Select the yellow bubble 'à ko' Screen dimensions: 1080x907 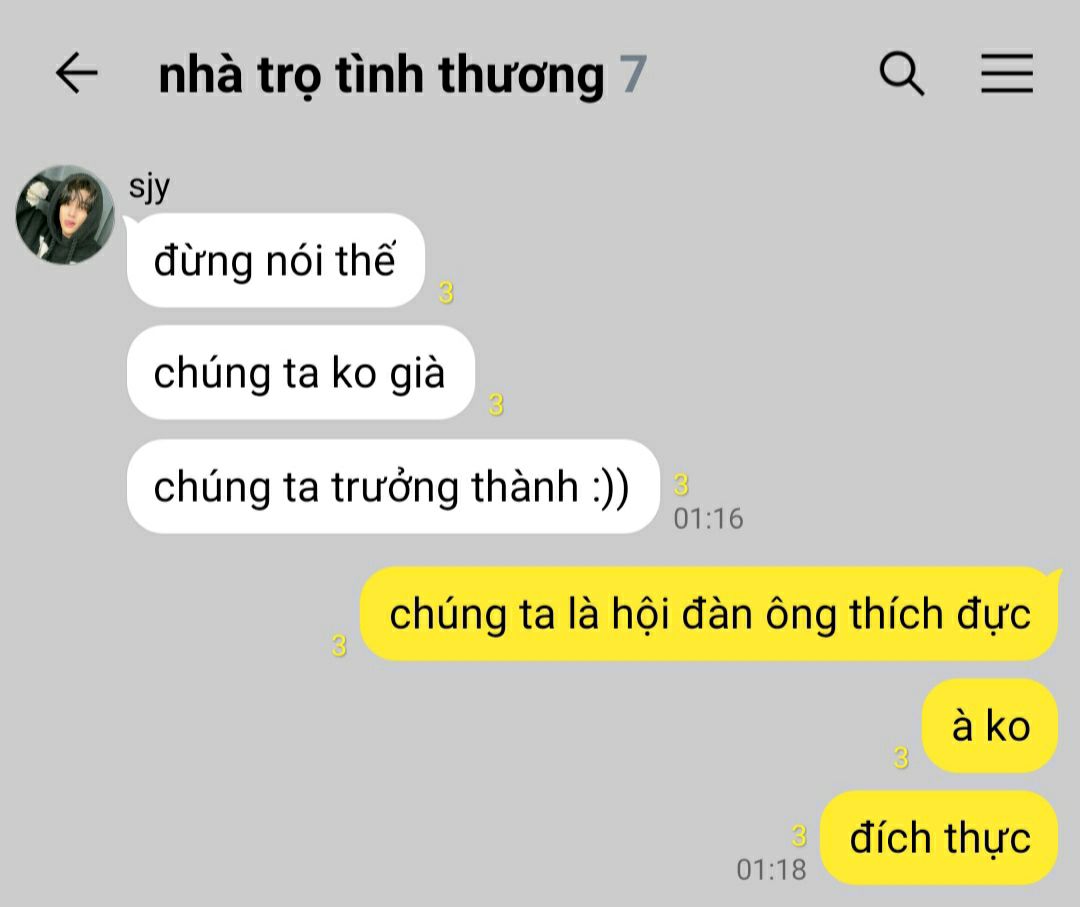pyautogui.click(x=990, y=726)
